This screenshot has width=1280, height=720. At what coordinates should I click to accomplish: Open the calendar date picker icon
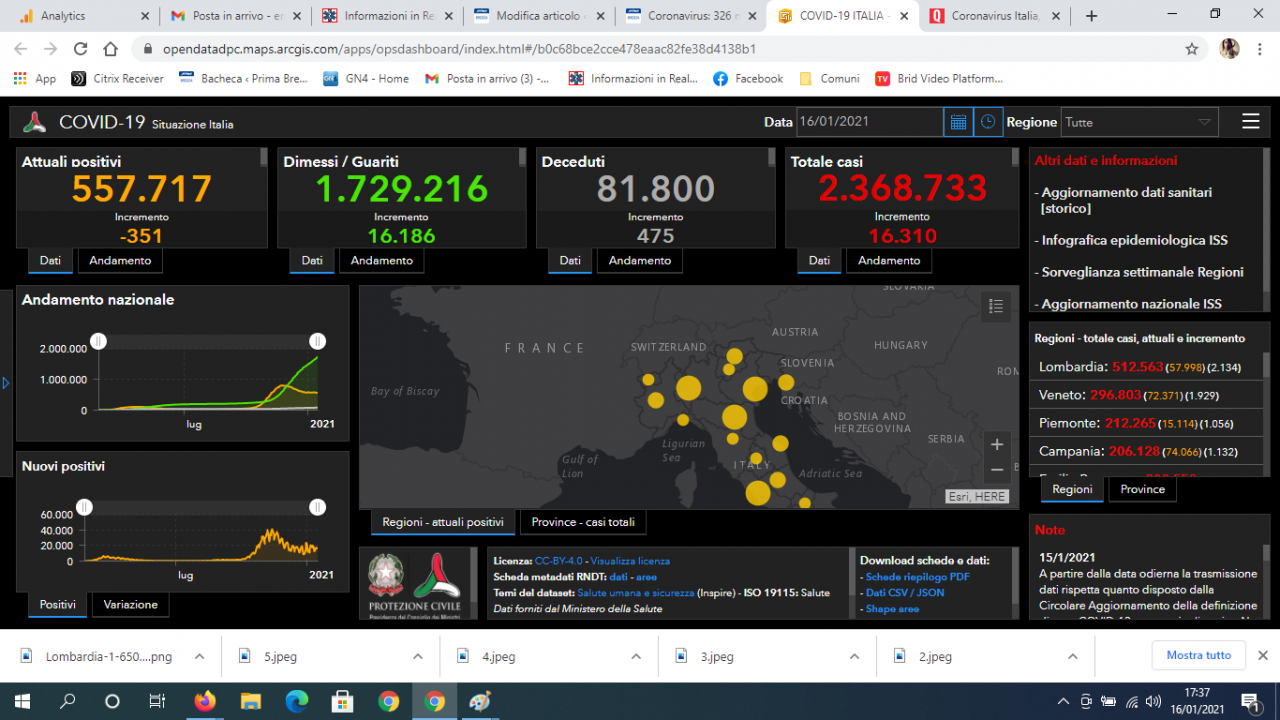click(x=958, y=122)
